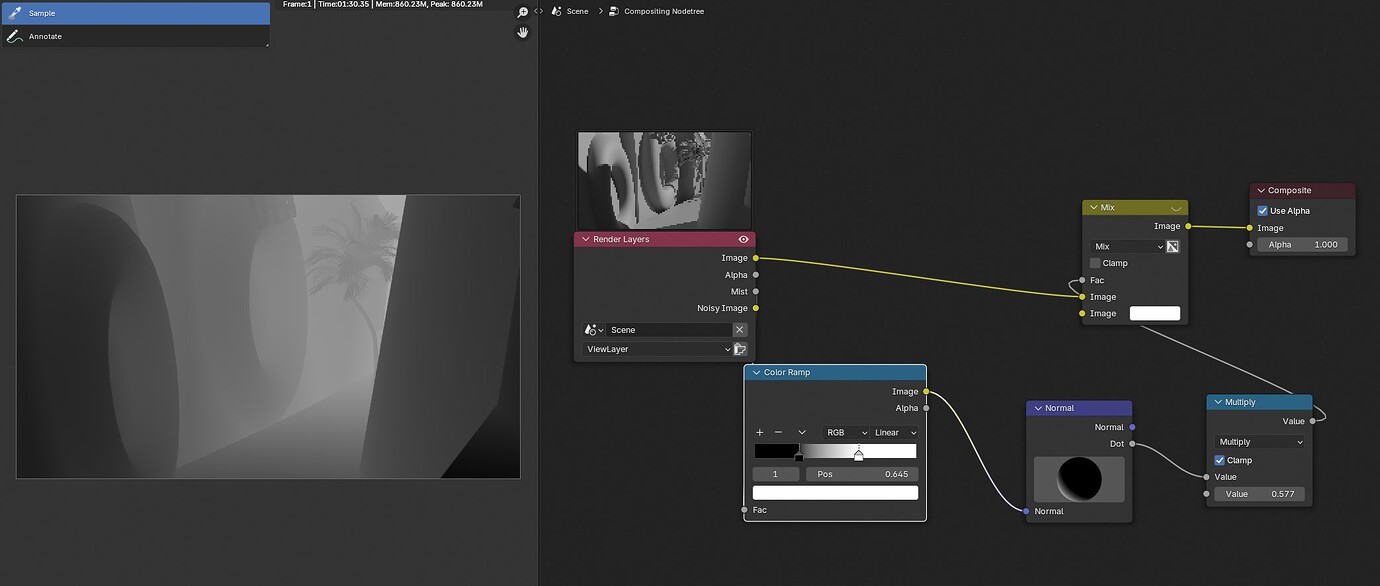Click the rendered backdrop image in viewer
This screenshot has height=586, width=1380.
268,337
